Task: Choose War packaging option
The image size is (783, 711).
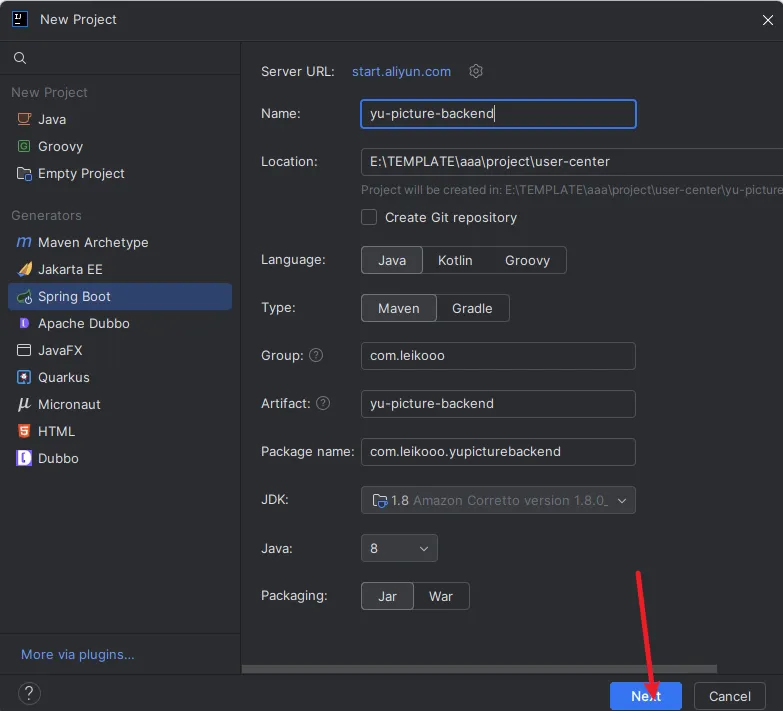Action: (441, 596)
